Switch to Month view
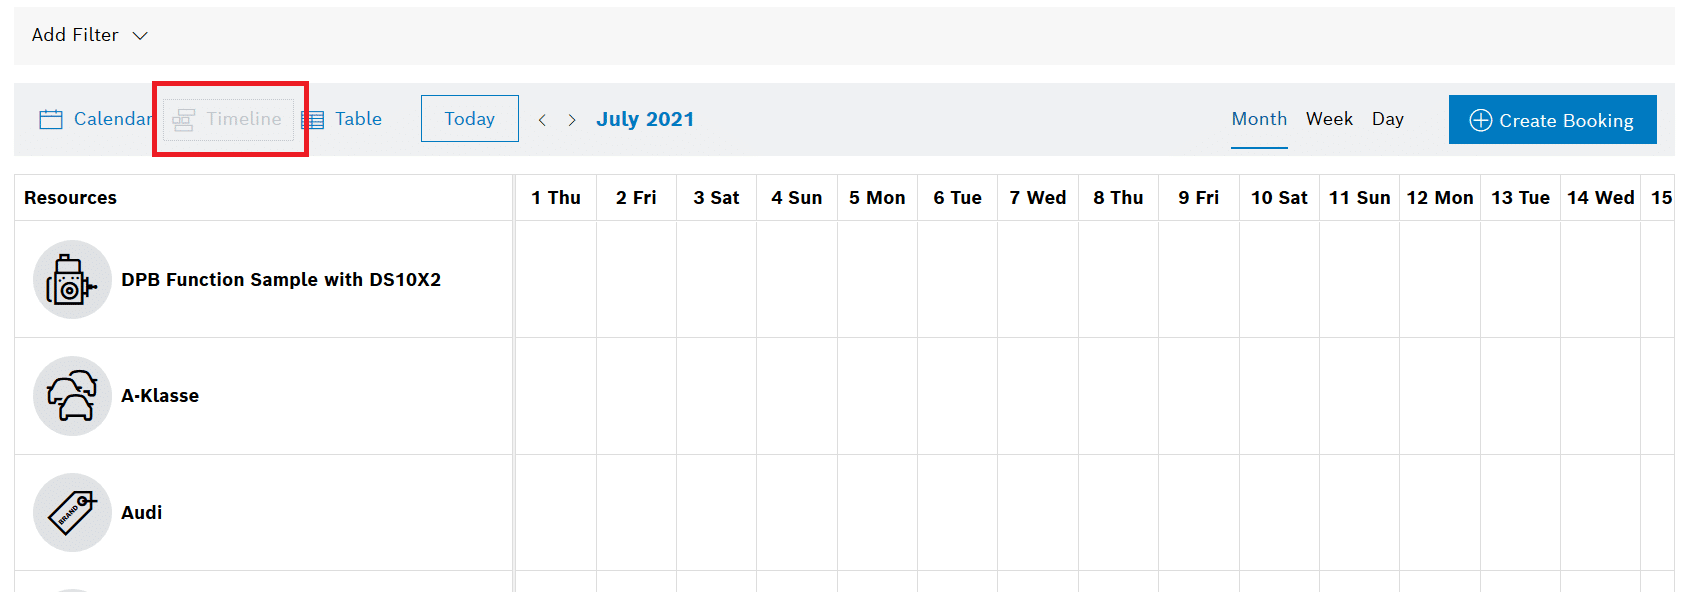This screenshot has width=1694, height=592. click(x=1259, y=119)
